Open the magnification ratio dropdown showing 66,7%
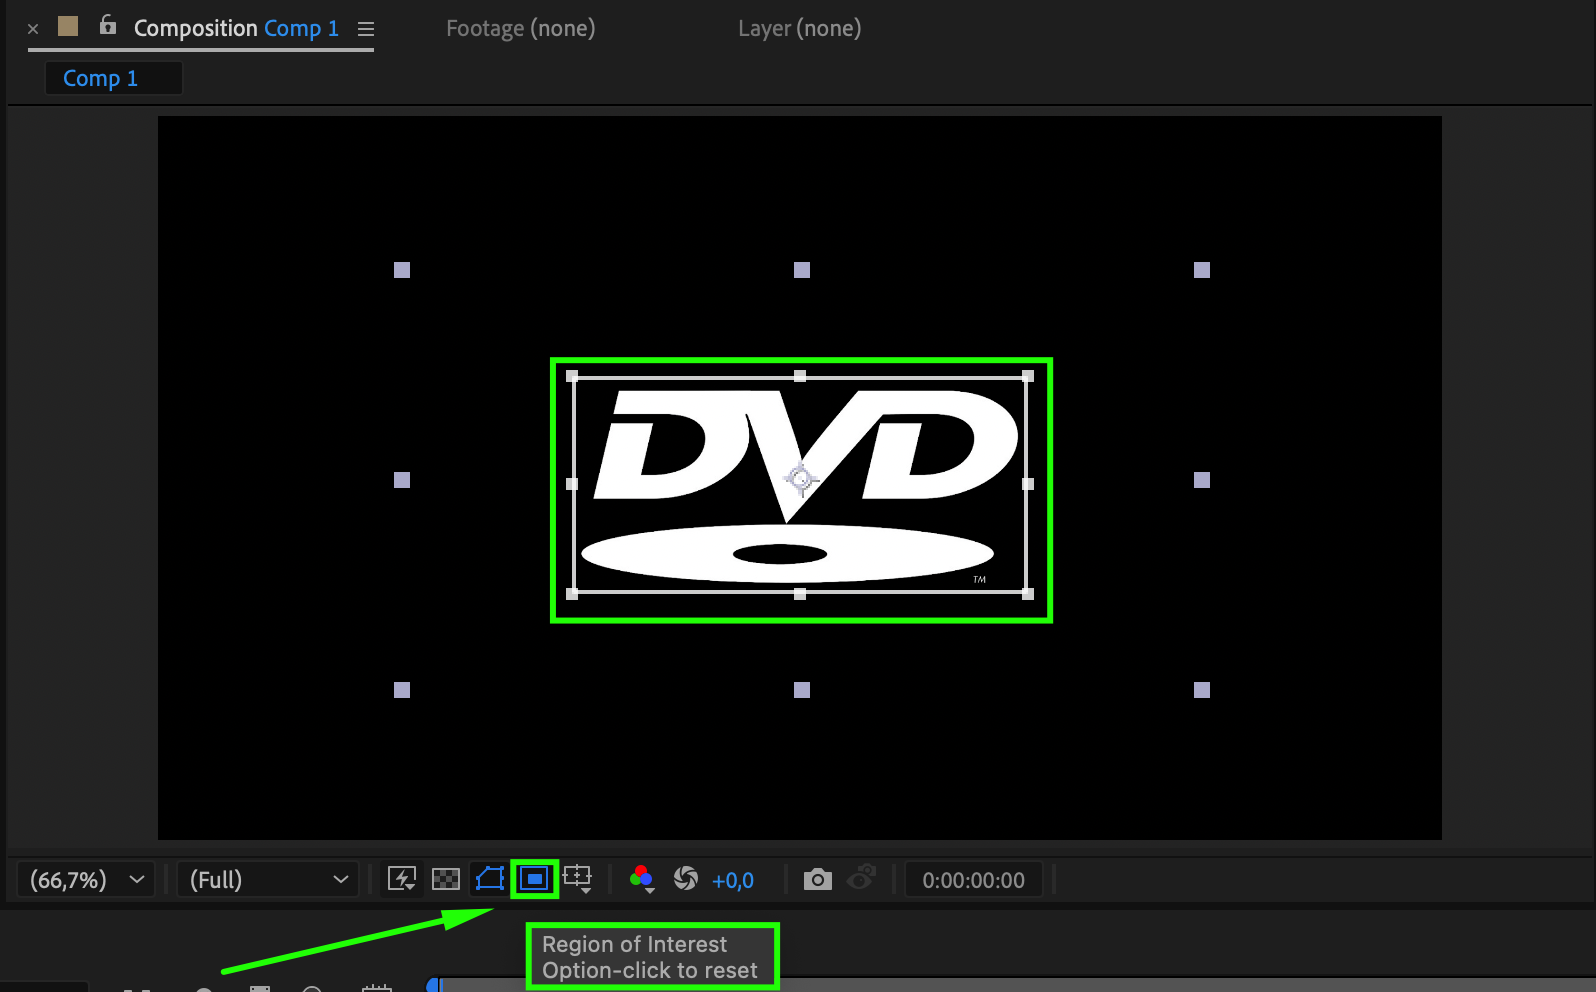Viewport: 1596px width, 992px height. 87,880
